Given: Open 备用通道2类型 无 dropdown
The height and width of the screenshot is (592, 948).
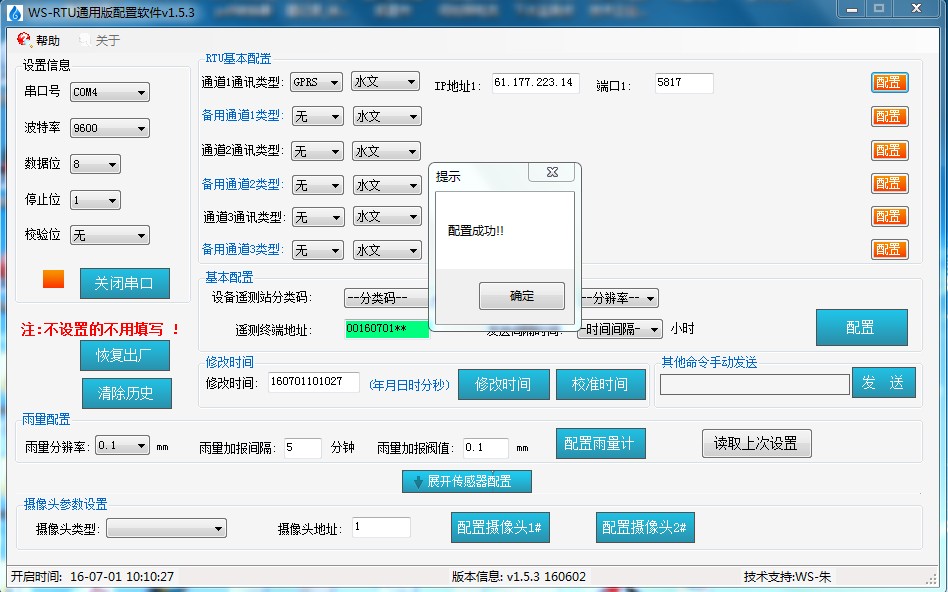Looking at the screenshot, I should (317, 185).
